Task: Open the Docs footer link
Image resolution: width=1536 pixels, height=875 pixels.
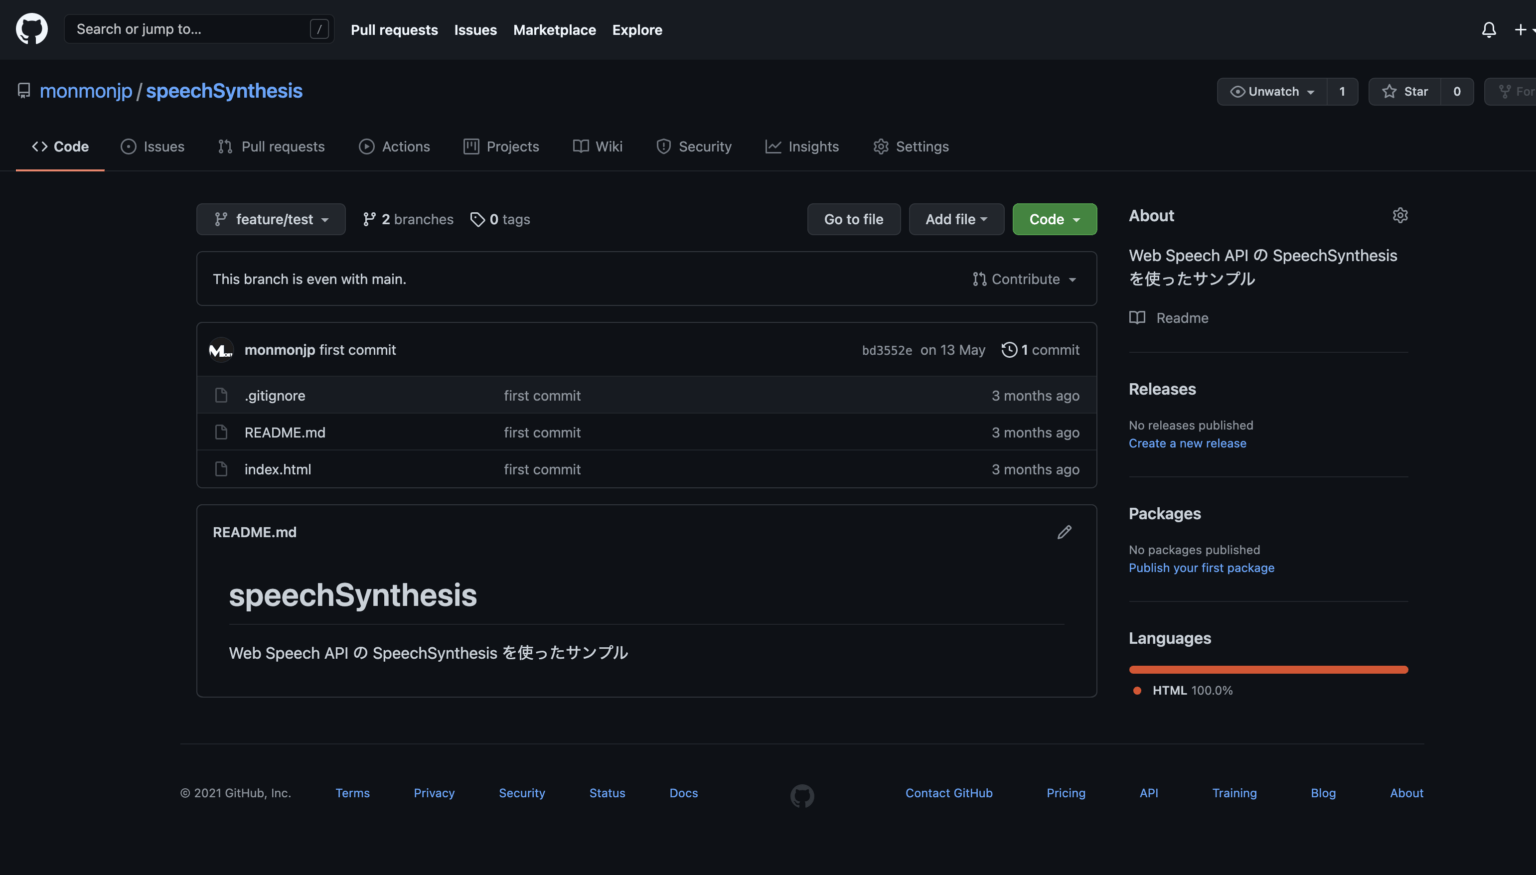Action: tap(684, 793)
